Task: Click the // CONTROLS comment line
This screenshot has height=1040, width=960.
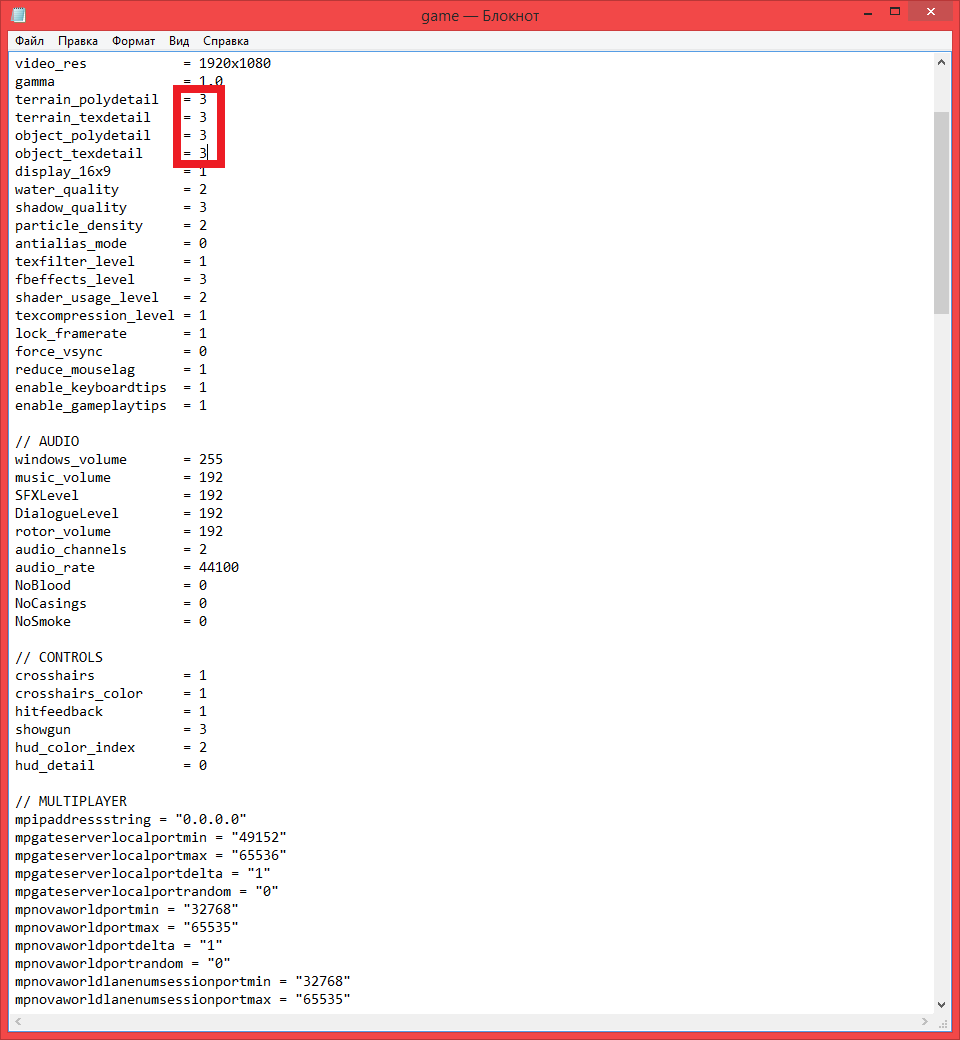Action: coord(59,657)
